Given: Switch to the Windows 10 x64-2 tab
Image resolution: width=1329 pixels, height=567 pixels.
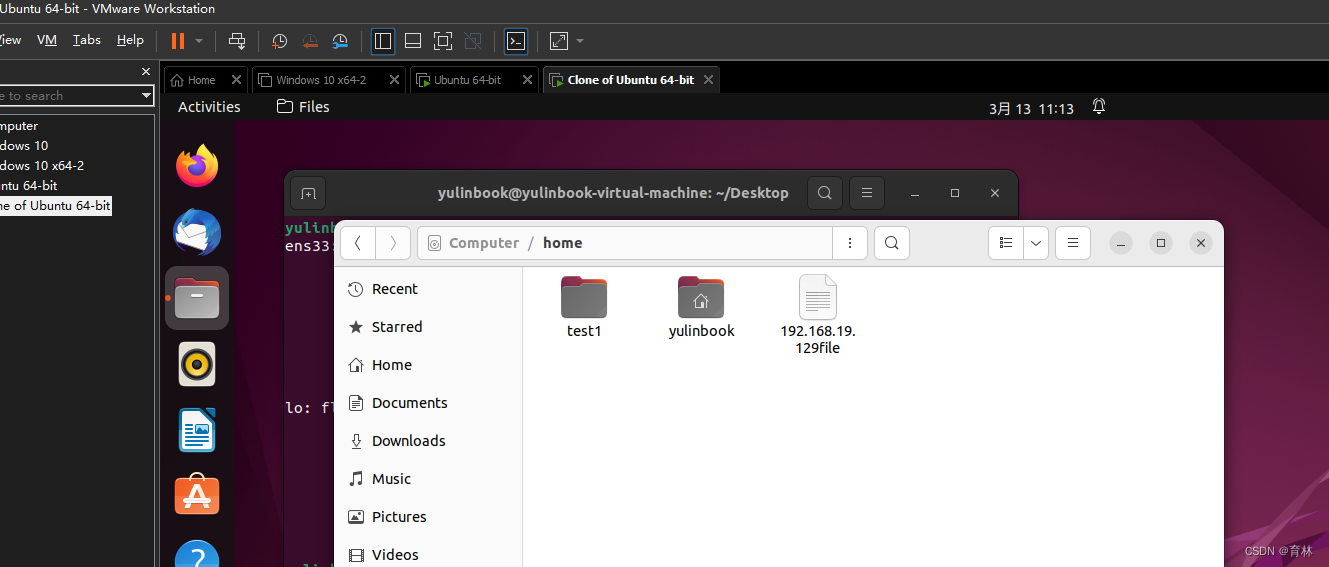Looking at the screenshot, I should coord(320,80).
